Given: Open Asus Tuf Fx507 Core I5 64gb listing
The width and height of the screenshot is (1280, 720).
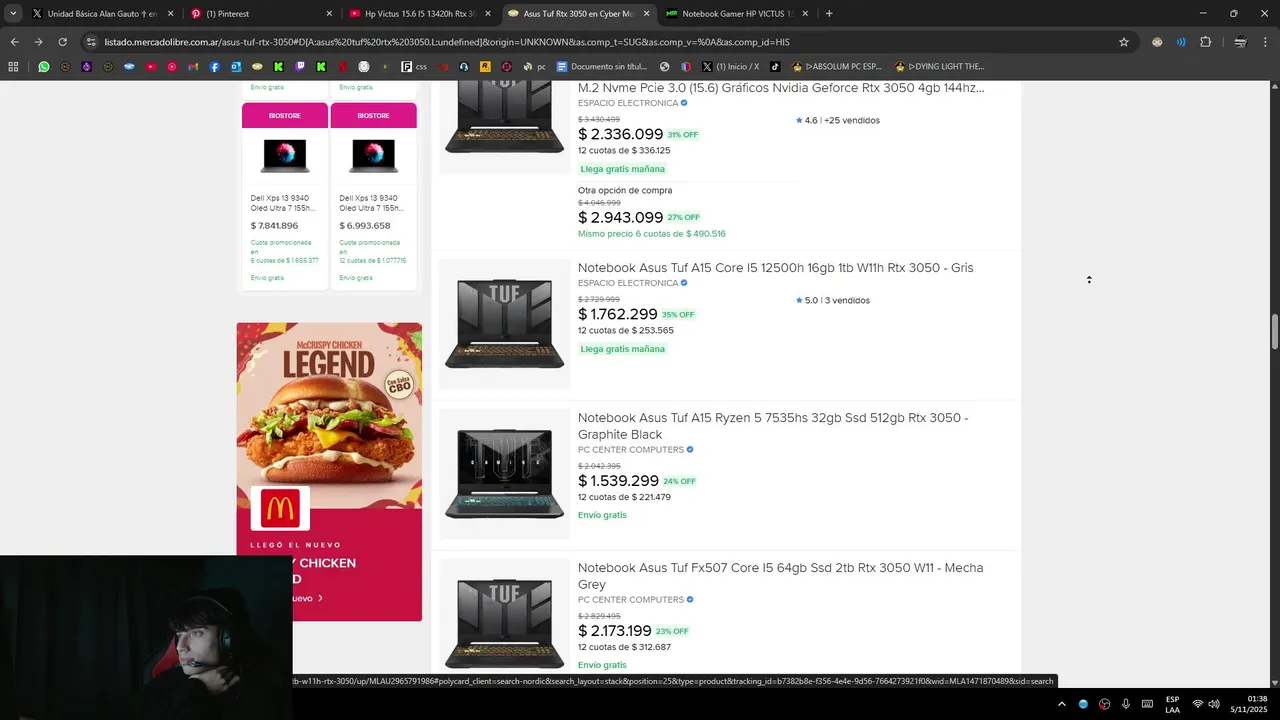Looking at the screenshot, I should point(780,576).
